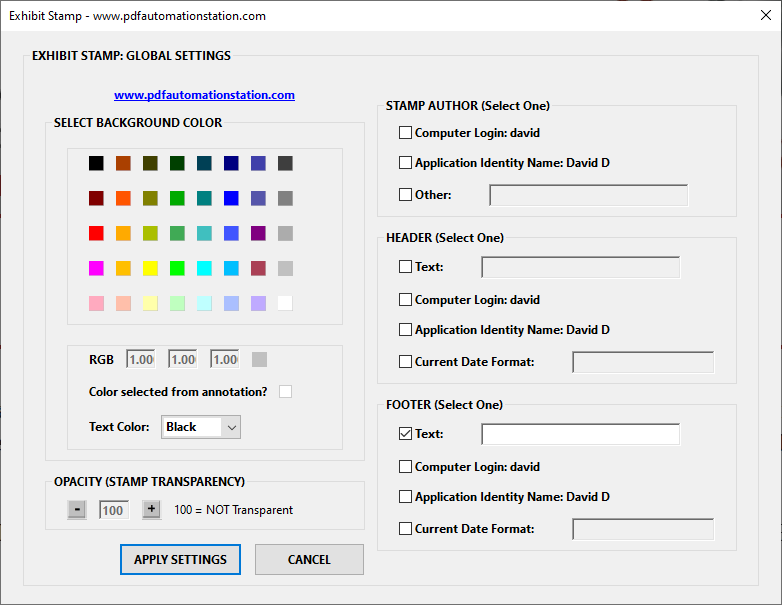Enable the Header Text checkbox
This screenshot has height=605, width=782.
pyautogui.click(x=405, y=267)
